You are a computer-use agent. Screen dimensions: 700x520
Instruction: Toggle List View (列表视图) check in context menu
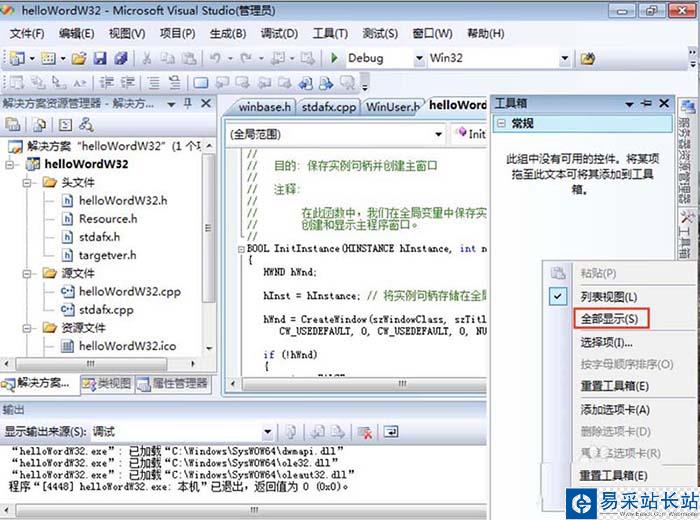point(558,296)
